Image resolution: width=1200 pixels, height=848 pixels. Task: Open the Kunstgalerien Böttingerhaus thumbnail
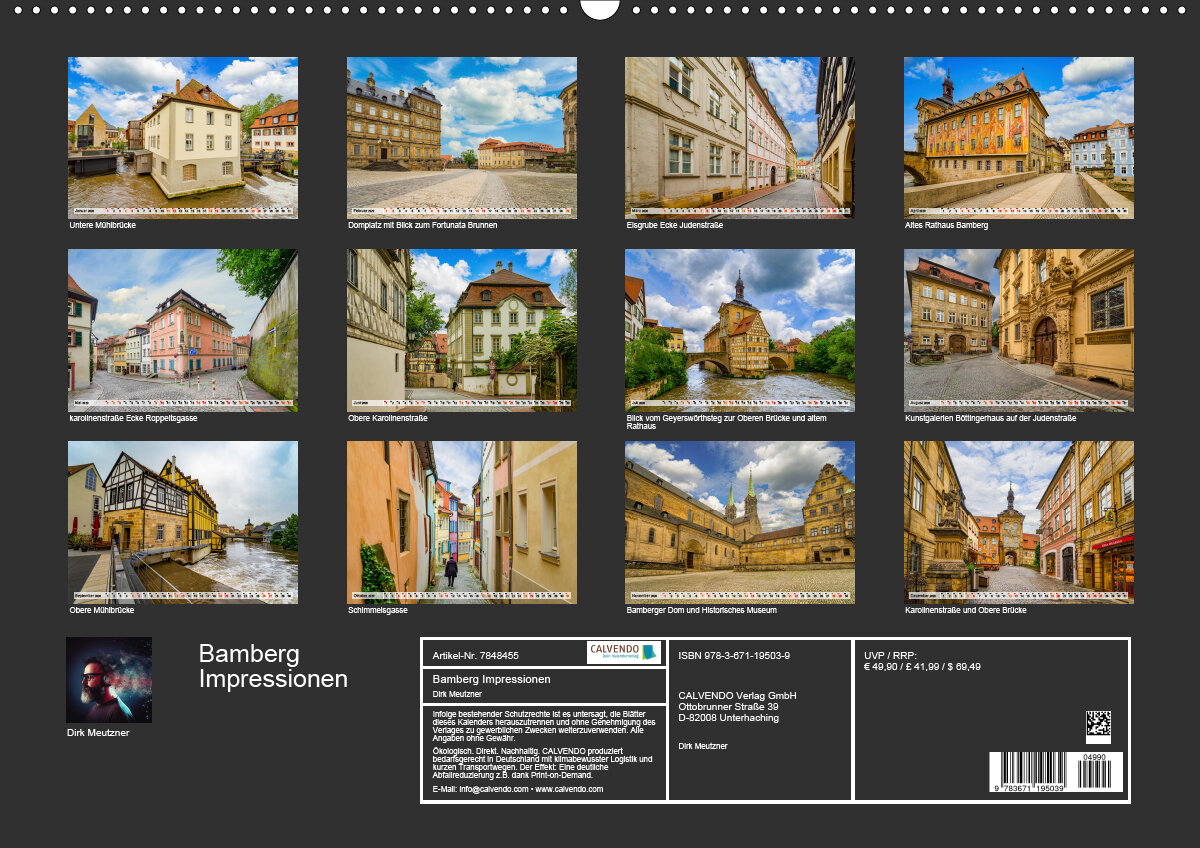tap(1019, 330)
